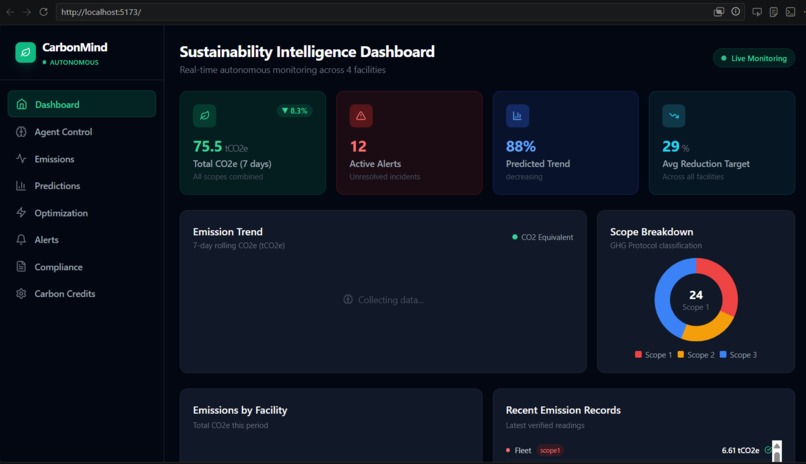Open Carbon Credits page
This screenshot has height=464, width=806.
pos(82,293)
